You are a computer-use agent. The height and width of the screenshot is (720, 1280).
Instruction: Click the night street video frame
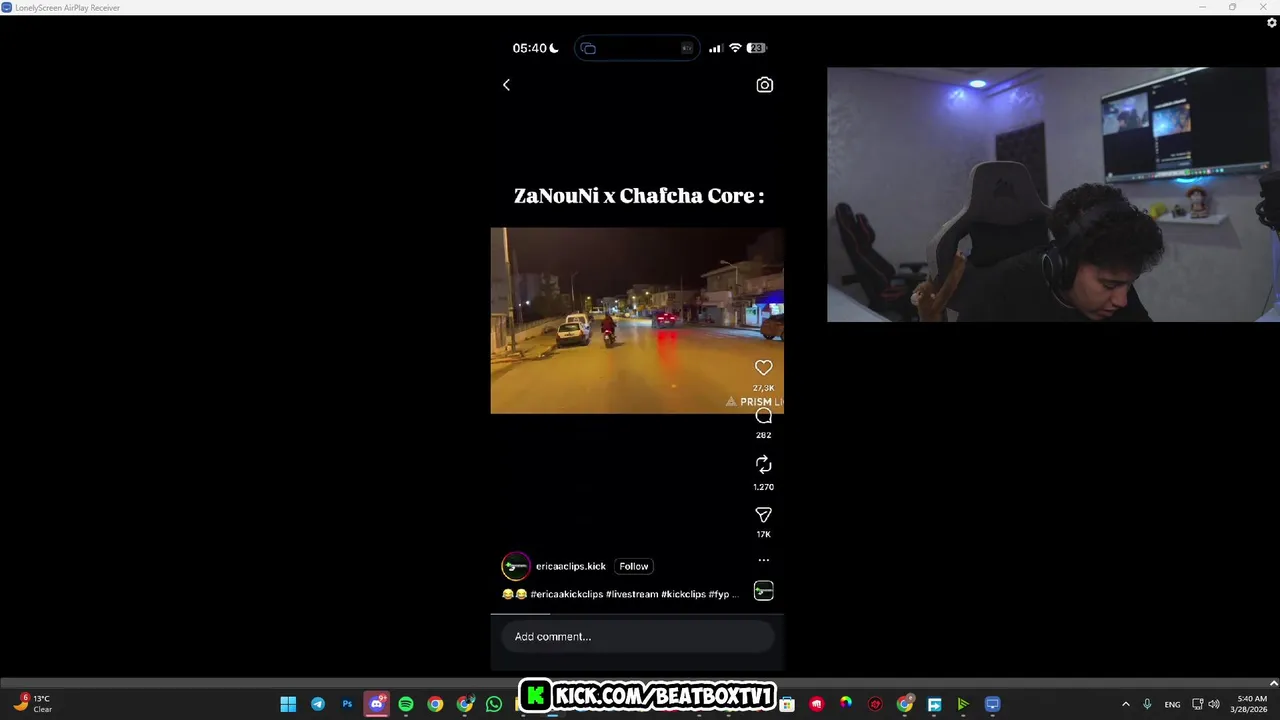tap(637, 320)
